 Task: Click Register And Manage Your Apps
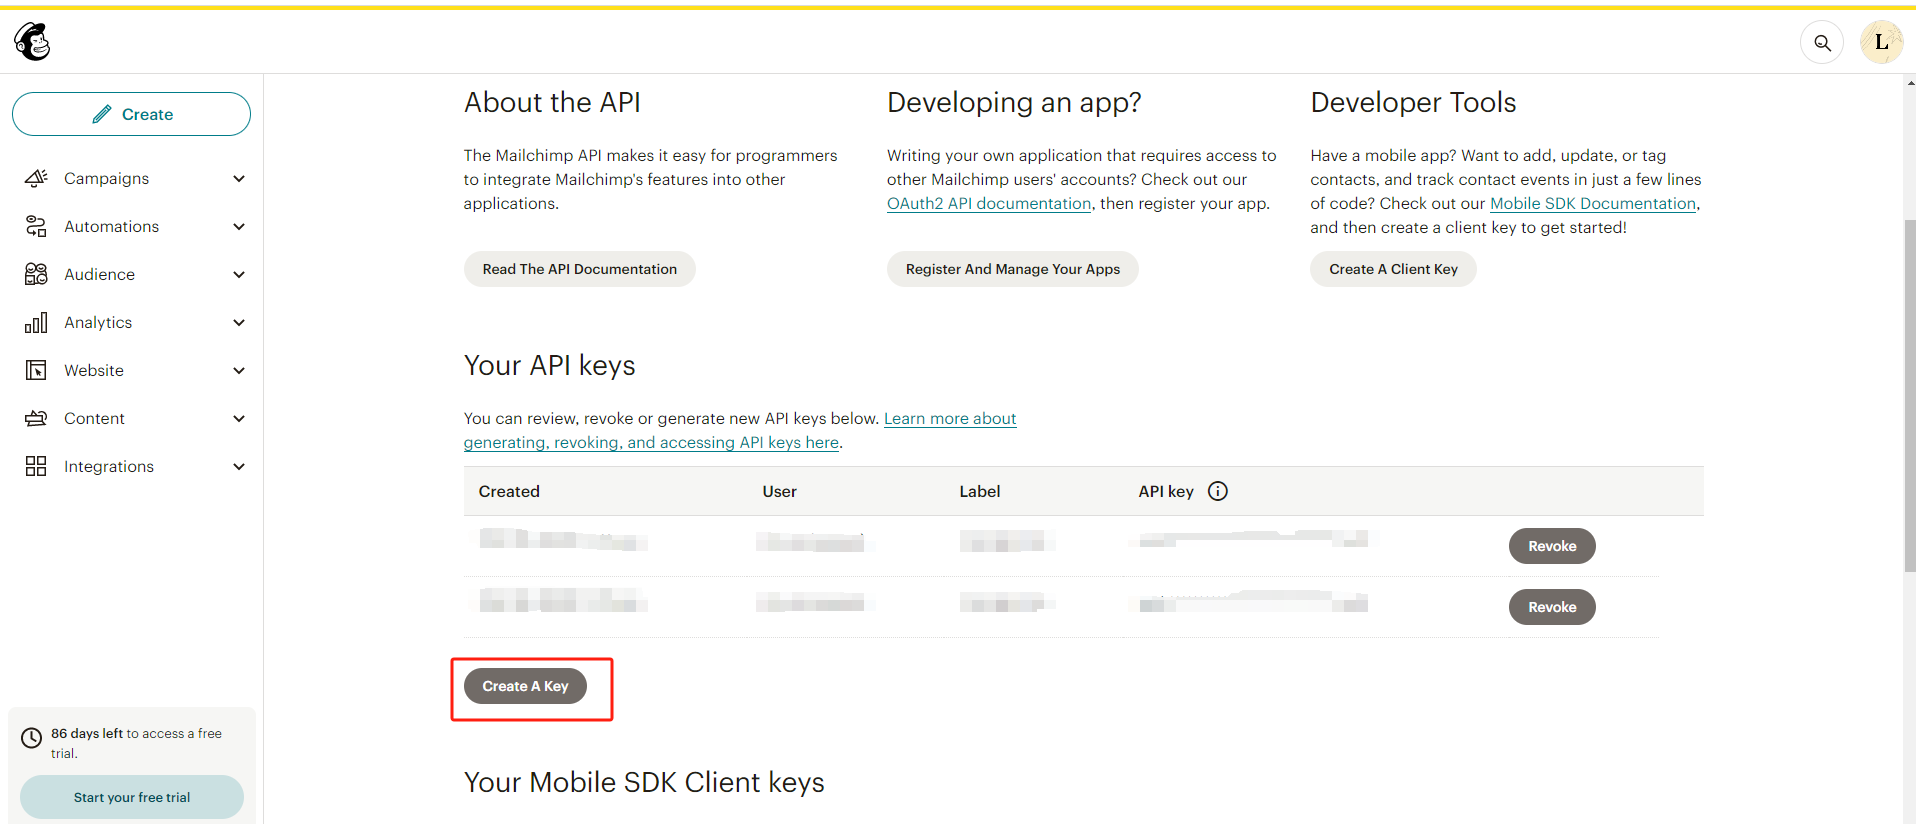(x=1012, y=269)
